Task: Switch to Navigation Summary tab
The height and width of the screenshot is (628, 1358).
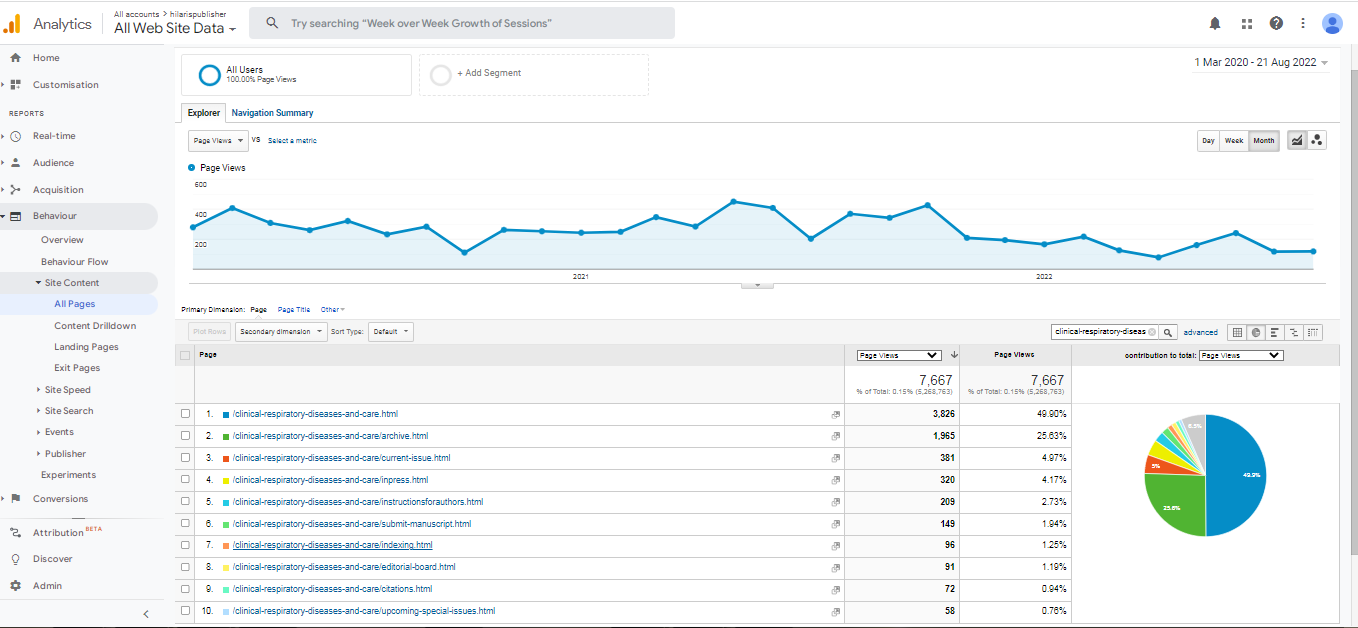Action: (272, 113)
